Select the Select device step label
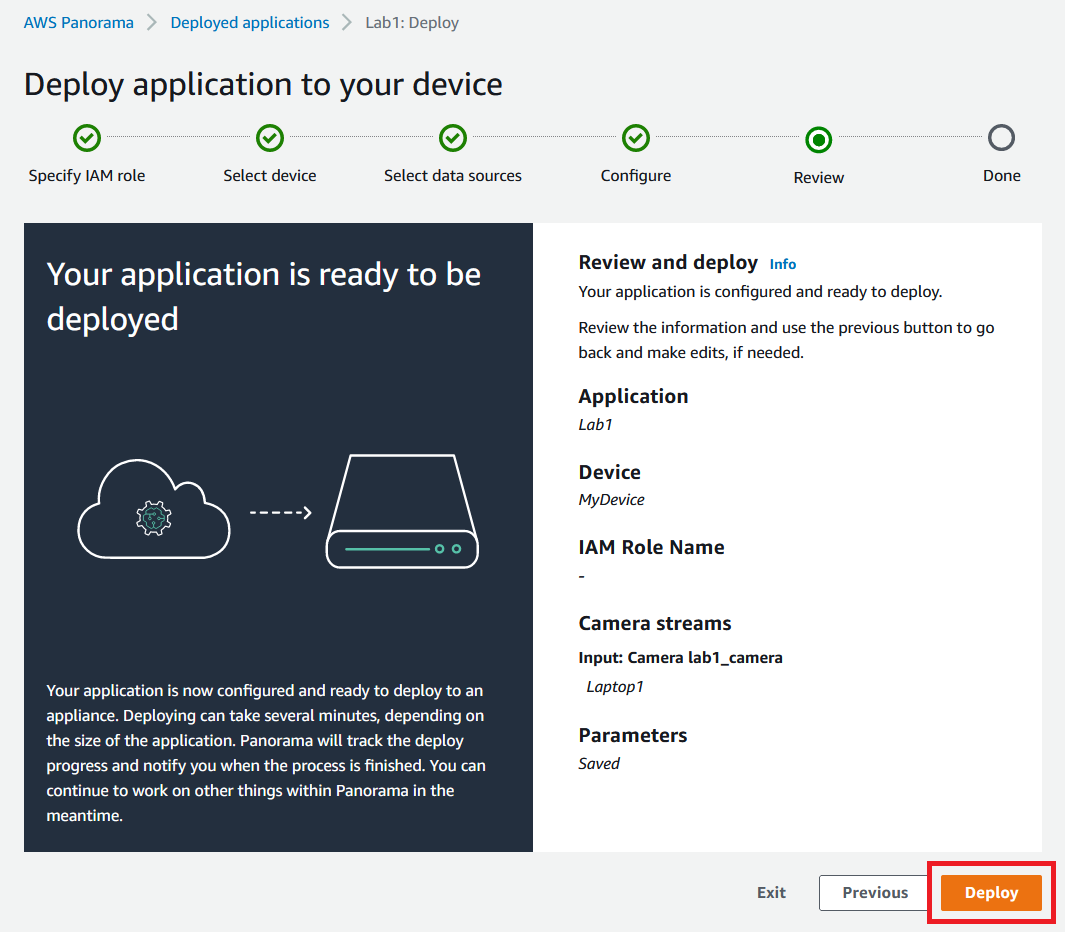 [x=270, y=175]
